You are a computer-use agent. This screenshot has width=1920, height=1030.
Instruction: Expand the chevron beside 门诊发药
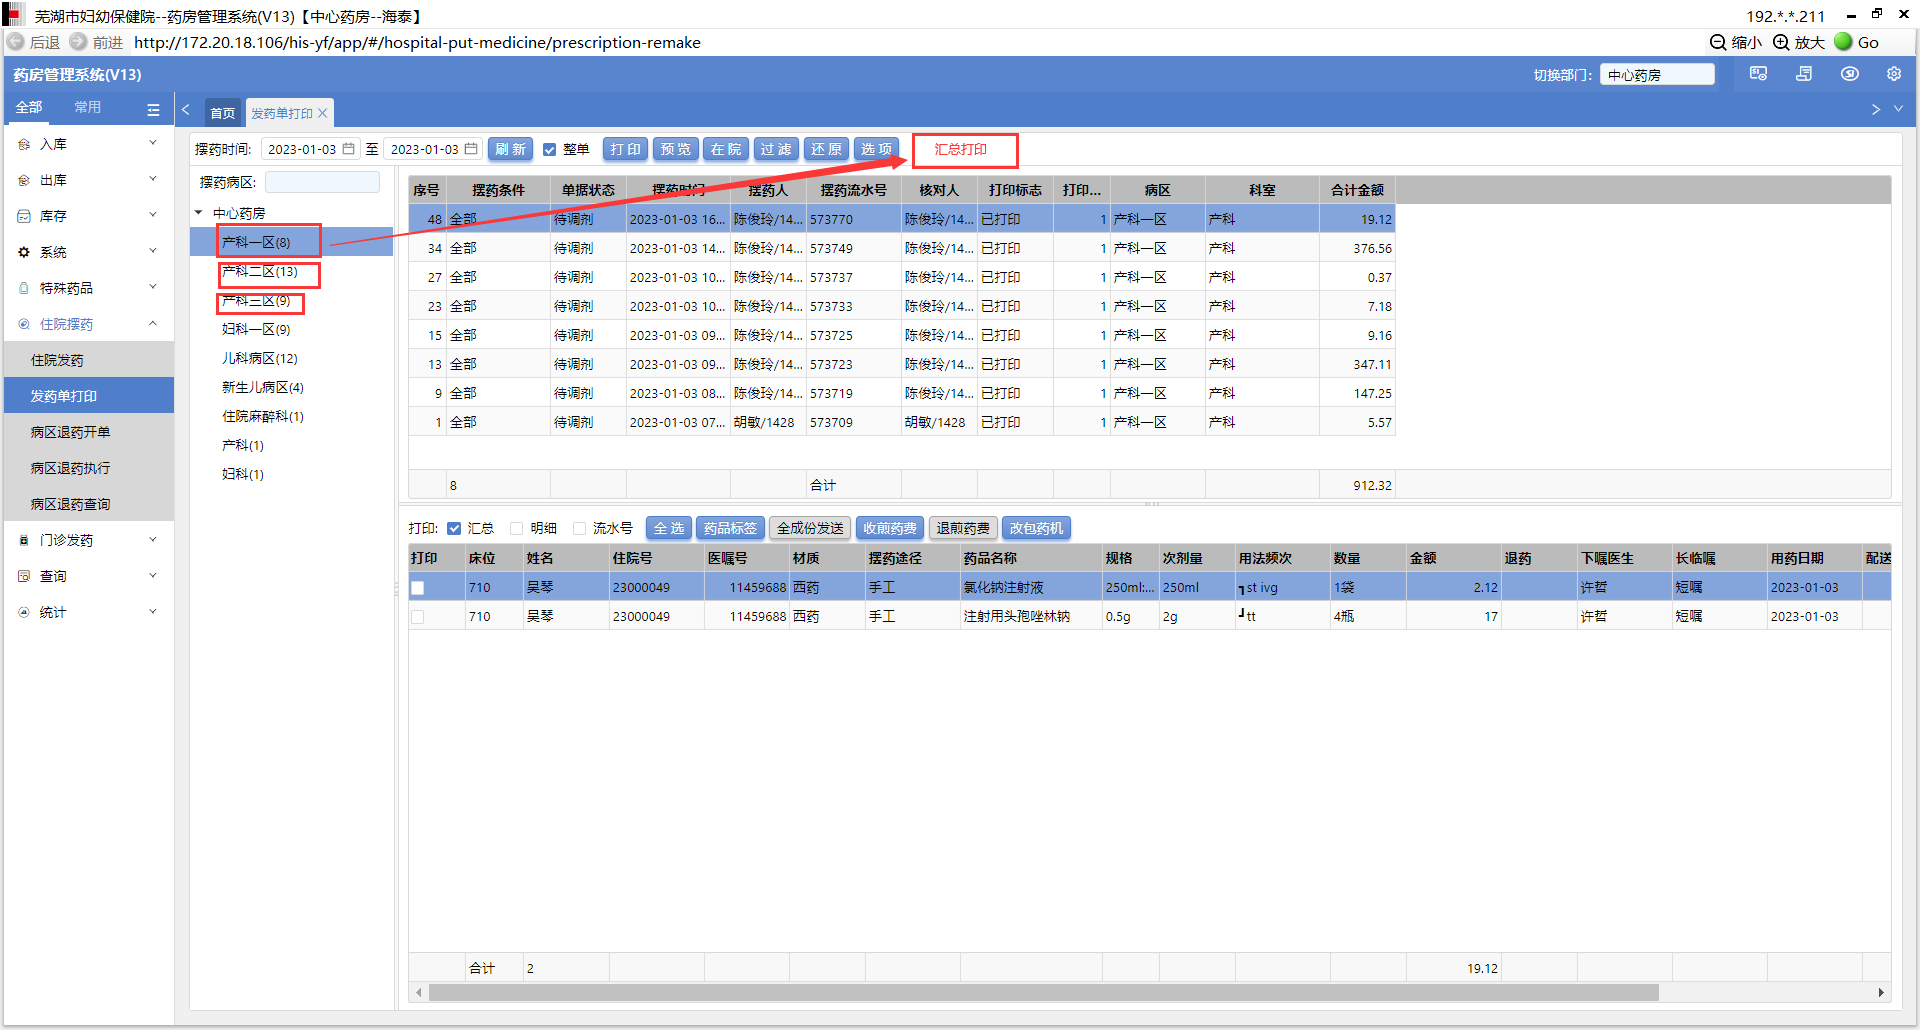[153, 540]
